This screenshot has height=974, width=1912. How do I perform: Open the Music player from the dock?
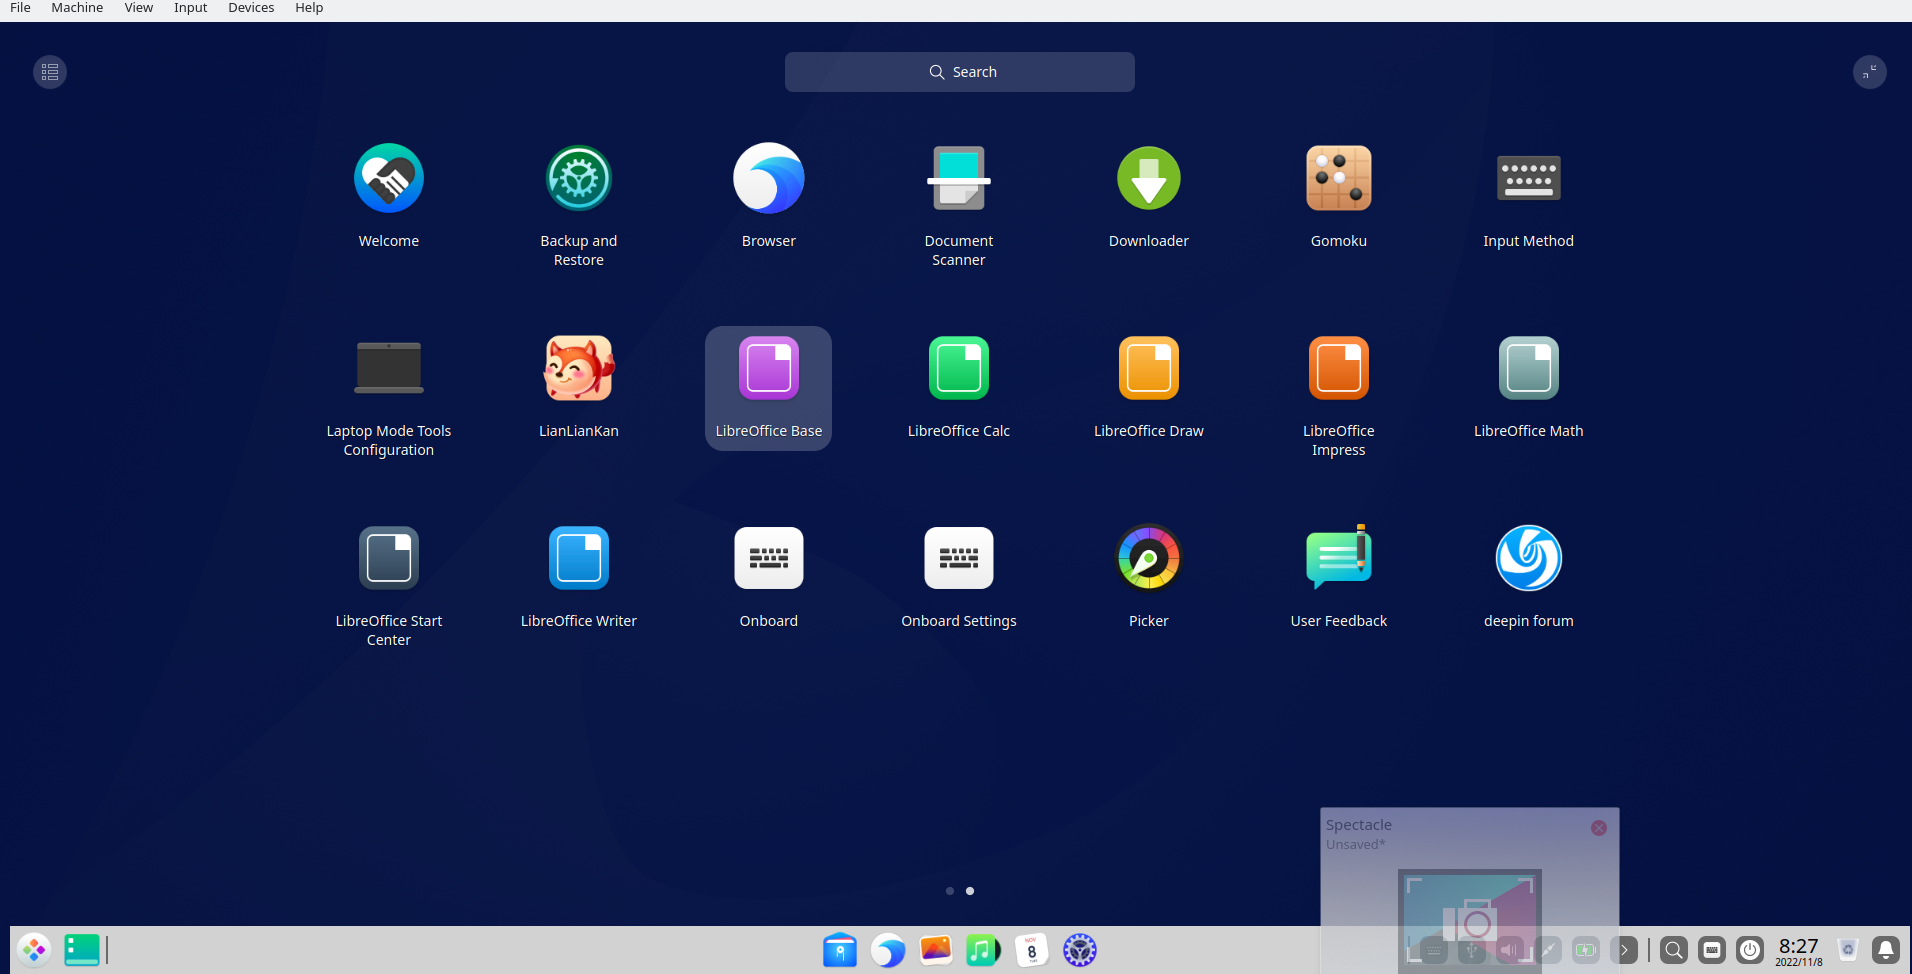pyautogui.click(x=983, y=950)
